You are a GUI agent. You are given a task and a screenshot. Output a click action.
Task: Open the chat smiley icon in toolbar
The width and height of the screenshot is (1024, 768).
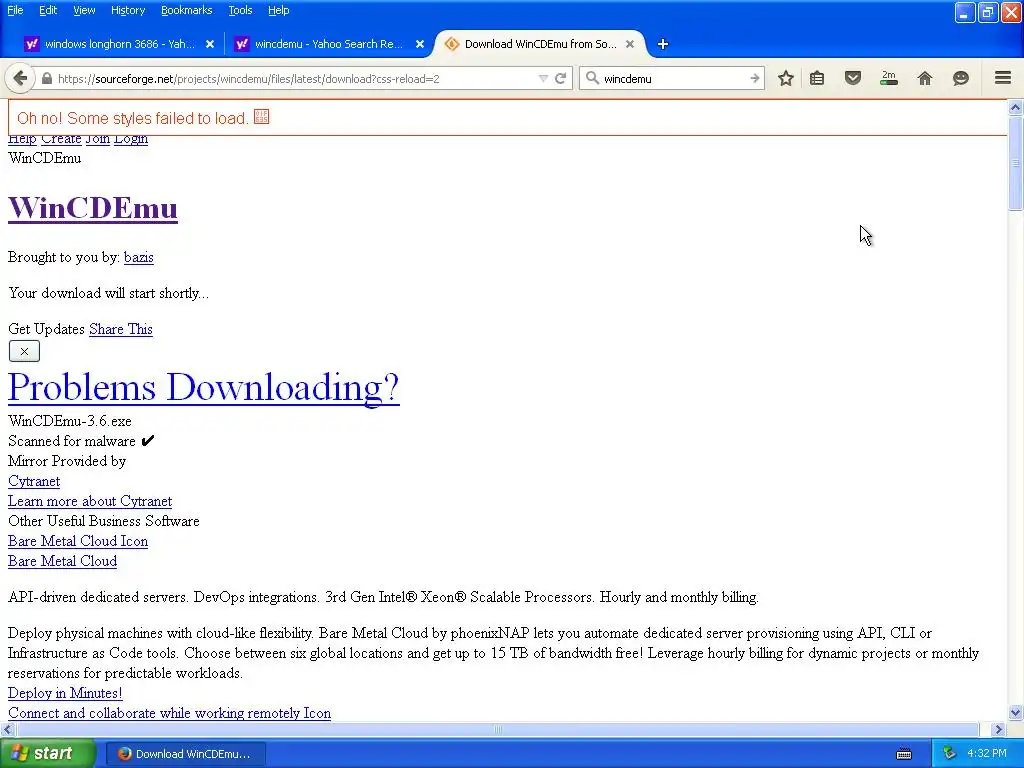pos(961,78)
